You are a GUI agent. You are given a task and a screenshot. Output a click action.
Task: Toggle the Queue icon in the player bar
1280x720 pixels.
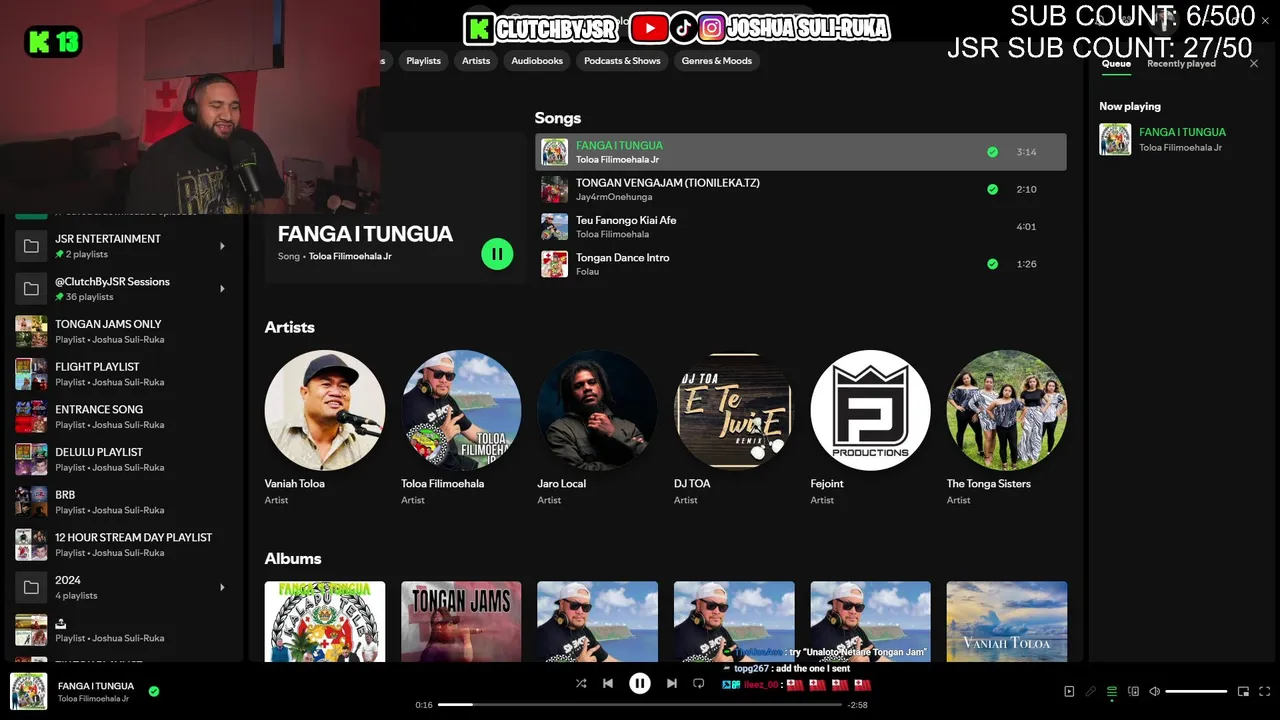(x=1111, y=691)
